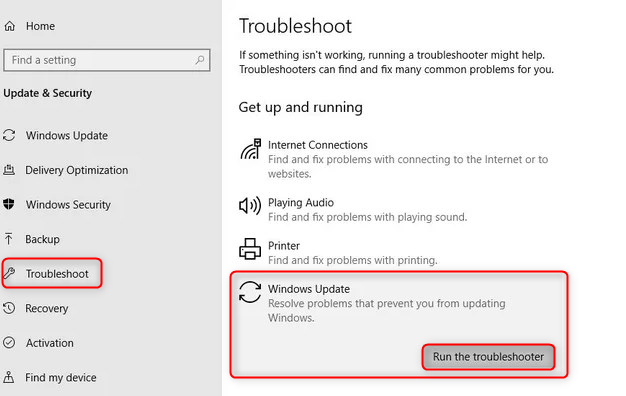The height and width of the screenshot is (396, 626).
Task: Click the Recovery clock icon
Action: pyautogui.click(x=9, y=308)
